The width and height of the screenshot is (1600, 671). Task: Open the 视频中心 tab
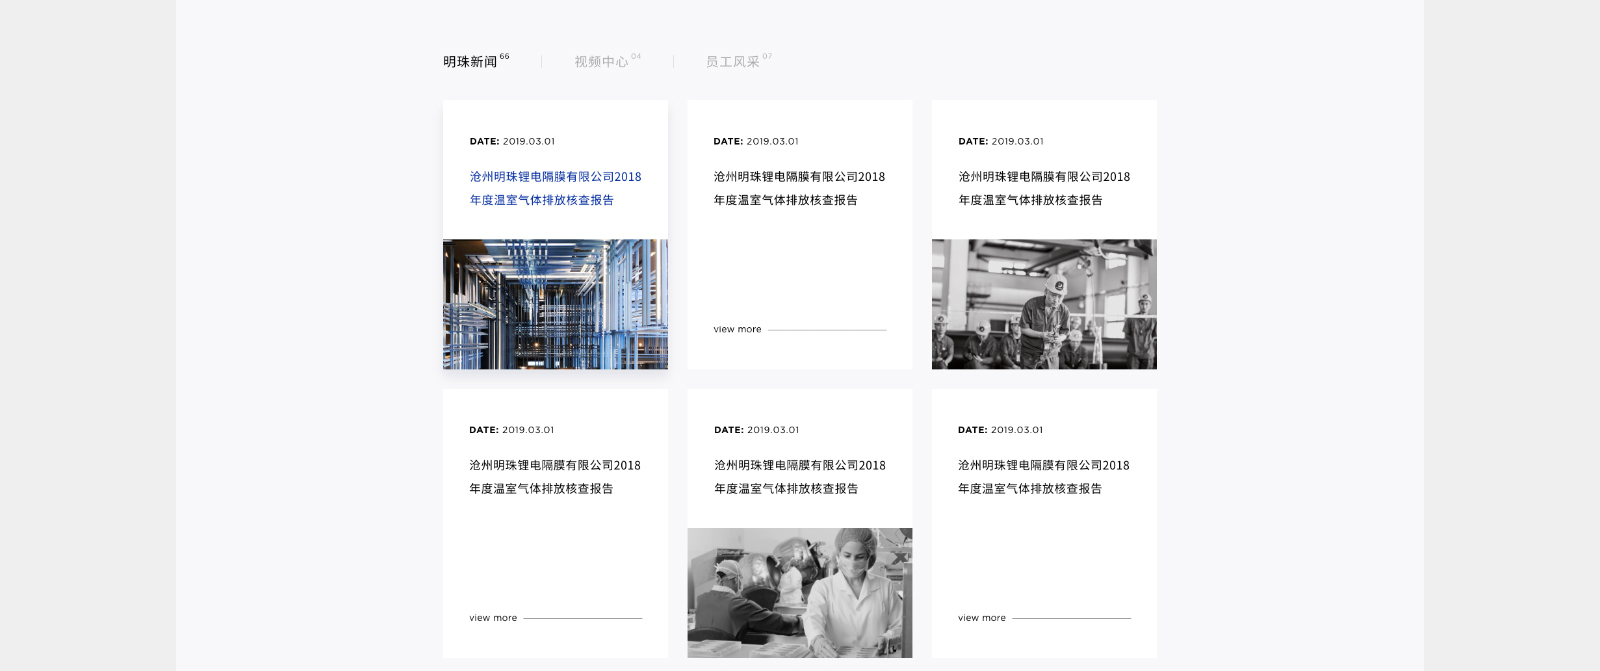point(601,62)
